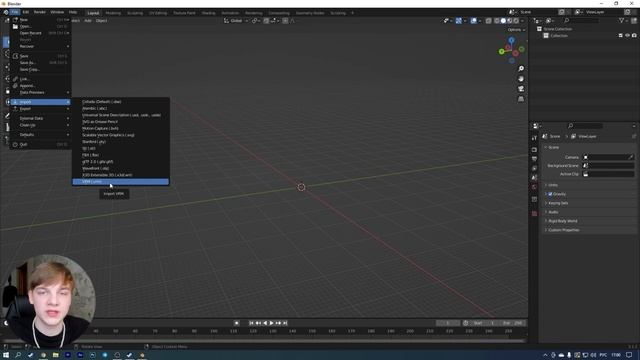The height and width of the screenshot is (360, 640).
Task: Select FBX (.fbx) import option
Action: [120, 155]
